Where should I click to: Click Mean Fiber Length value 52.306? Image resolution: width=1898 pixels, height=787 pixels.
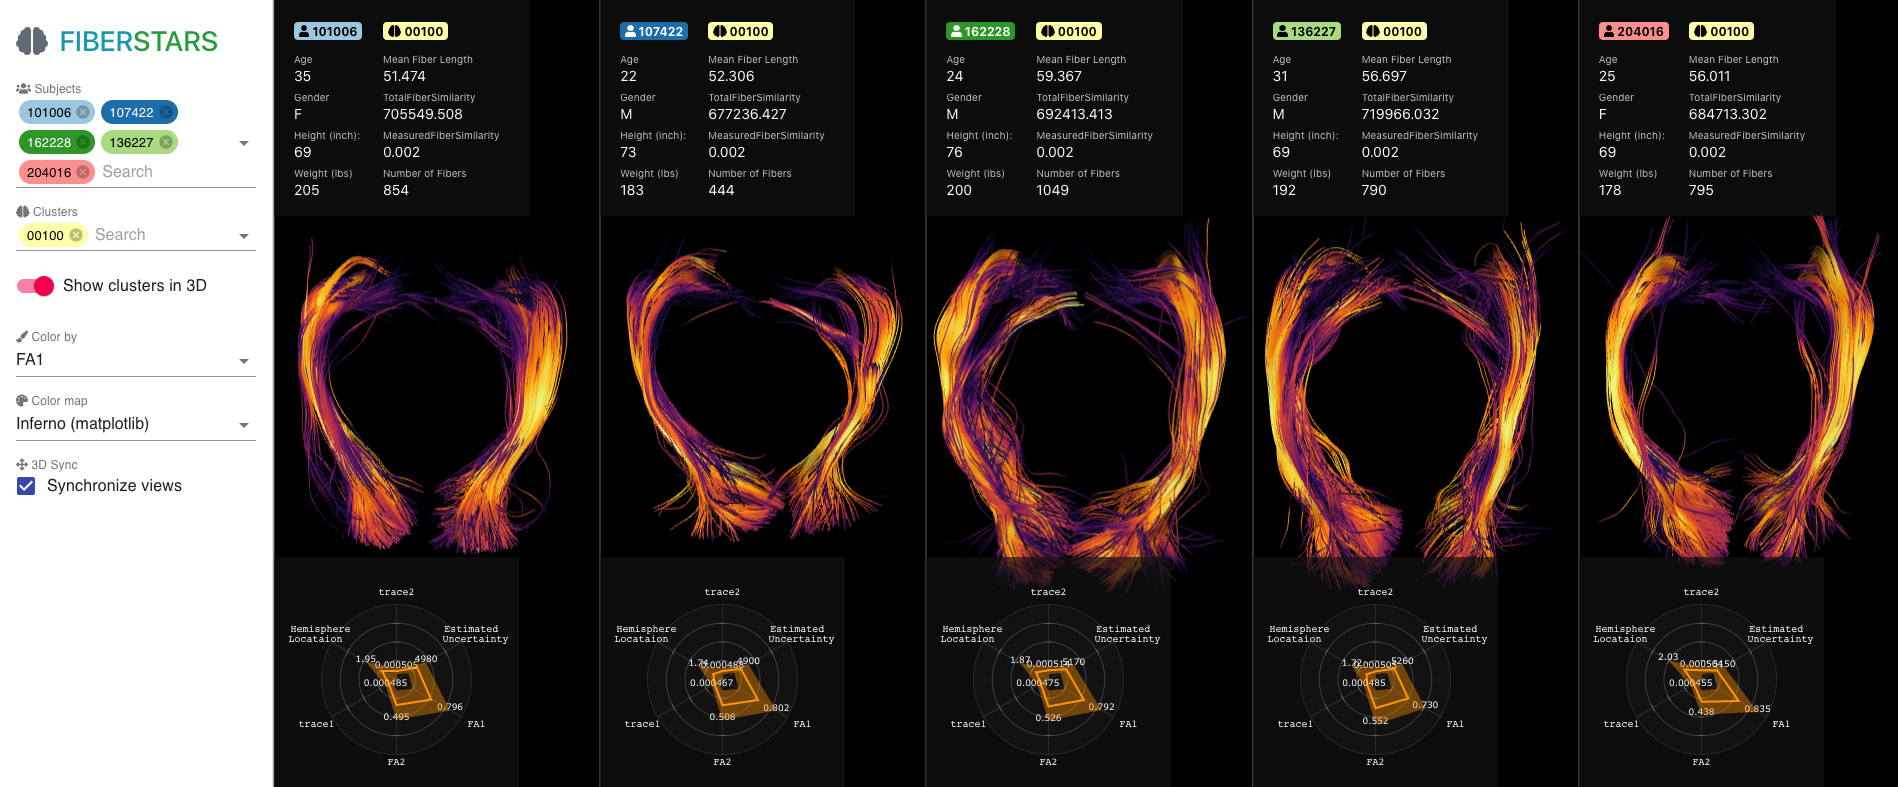click(731, 76)
